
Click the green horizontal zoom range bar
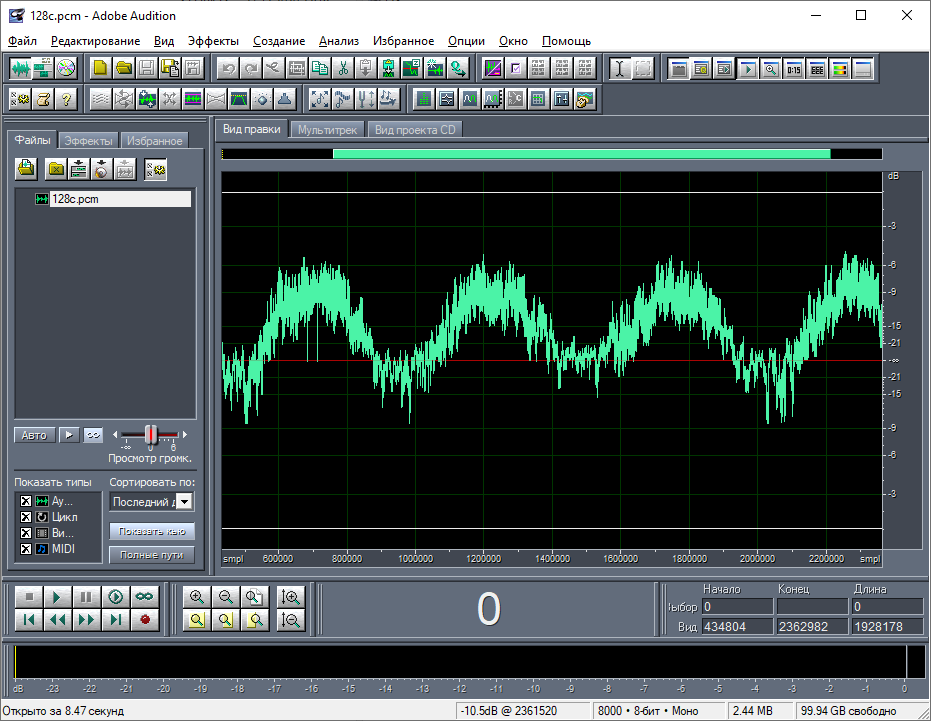pos(581,154)
